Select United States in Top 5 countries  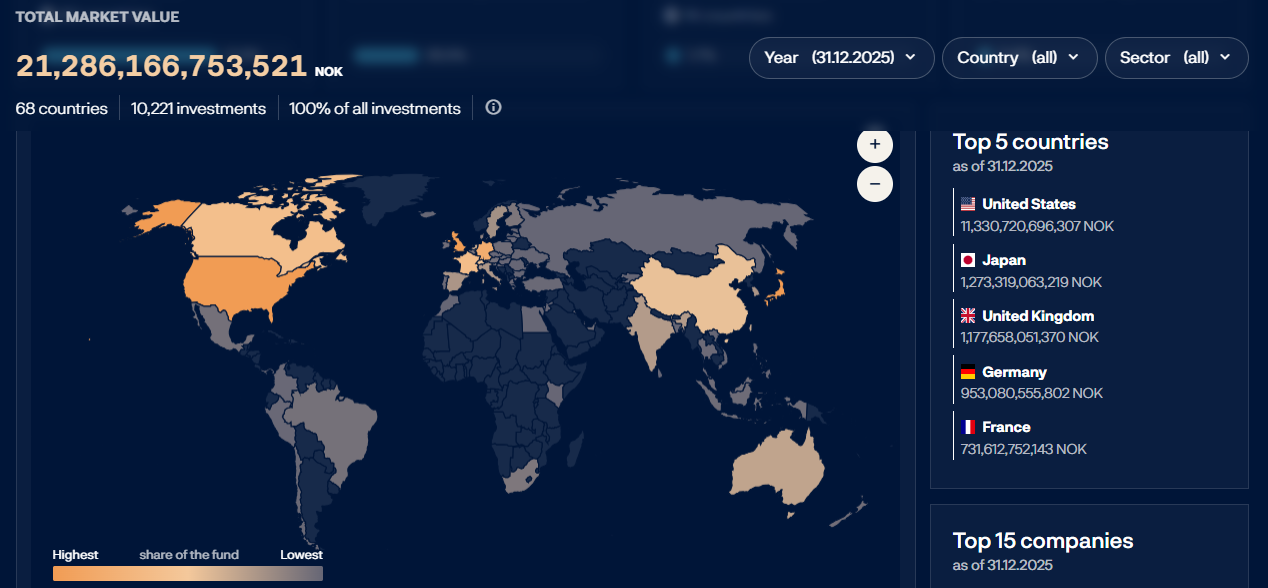1029,204
